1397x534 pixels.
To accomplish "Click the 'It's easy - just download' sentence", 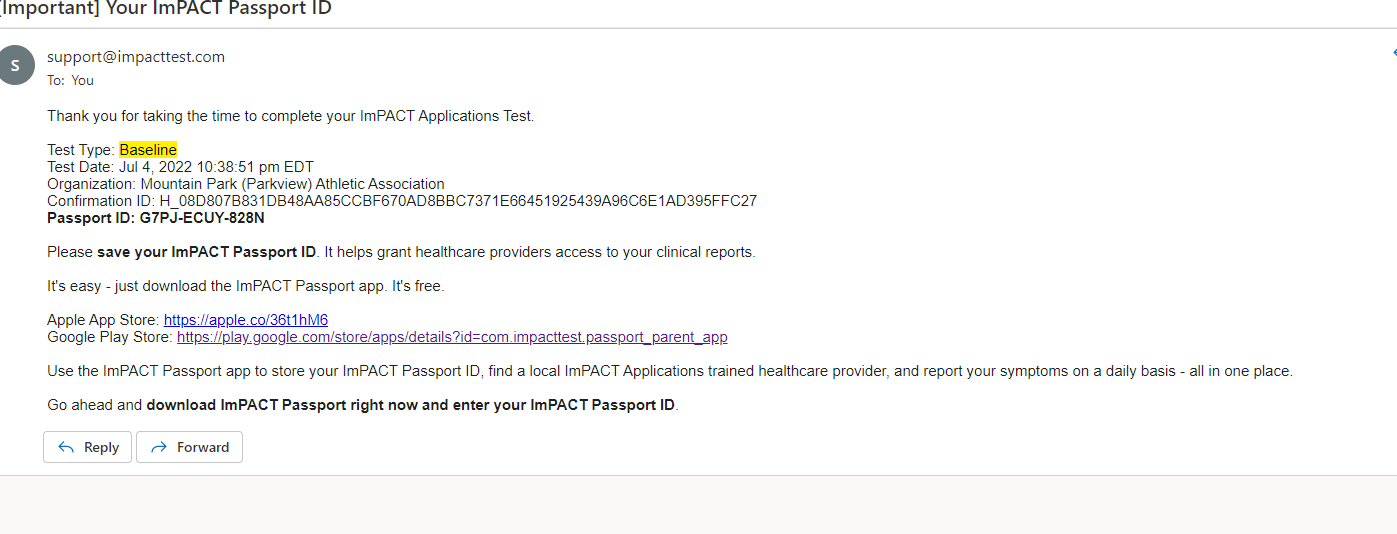I will click(x=245, y=286).
